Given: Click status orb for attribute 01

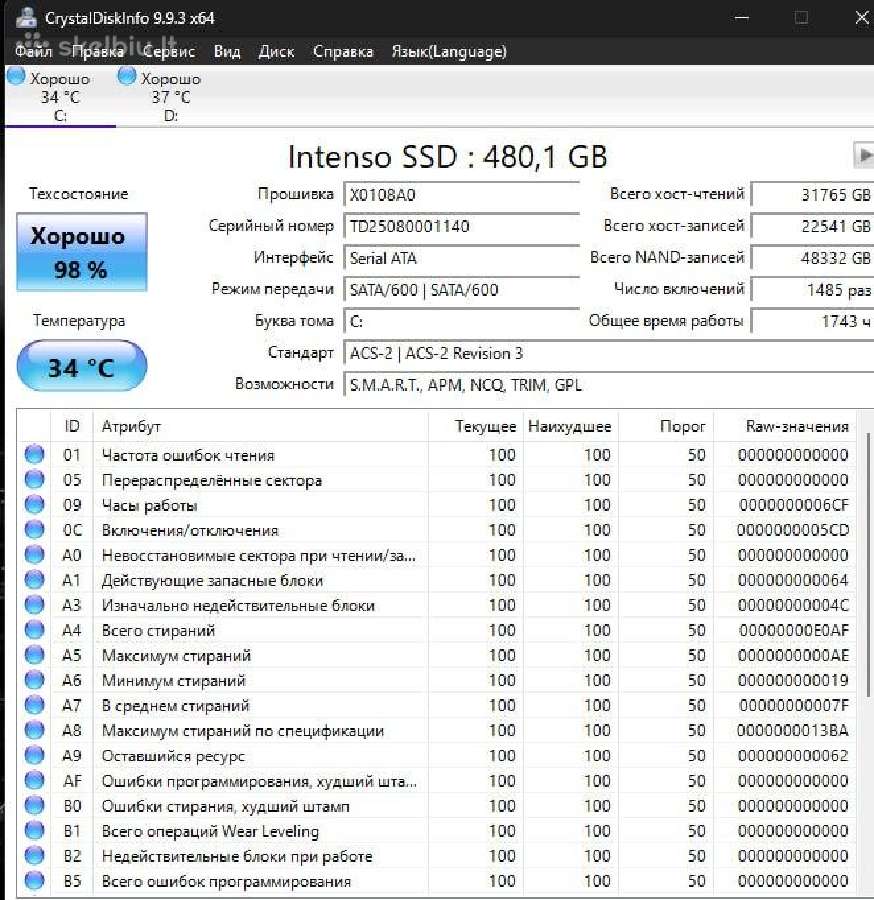Looking at the screenshot, I should (x=34, y=454).
